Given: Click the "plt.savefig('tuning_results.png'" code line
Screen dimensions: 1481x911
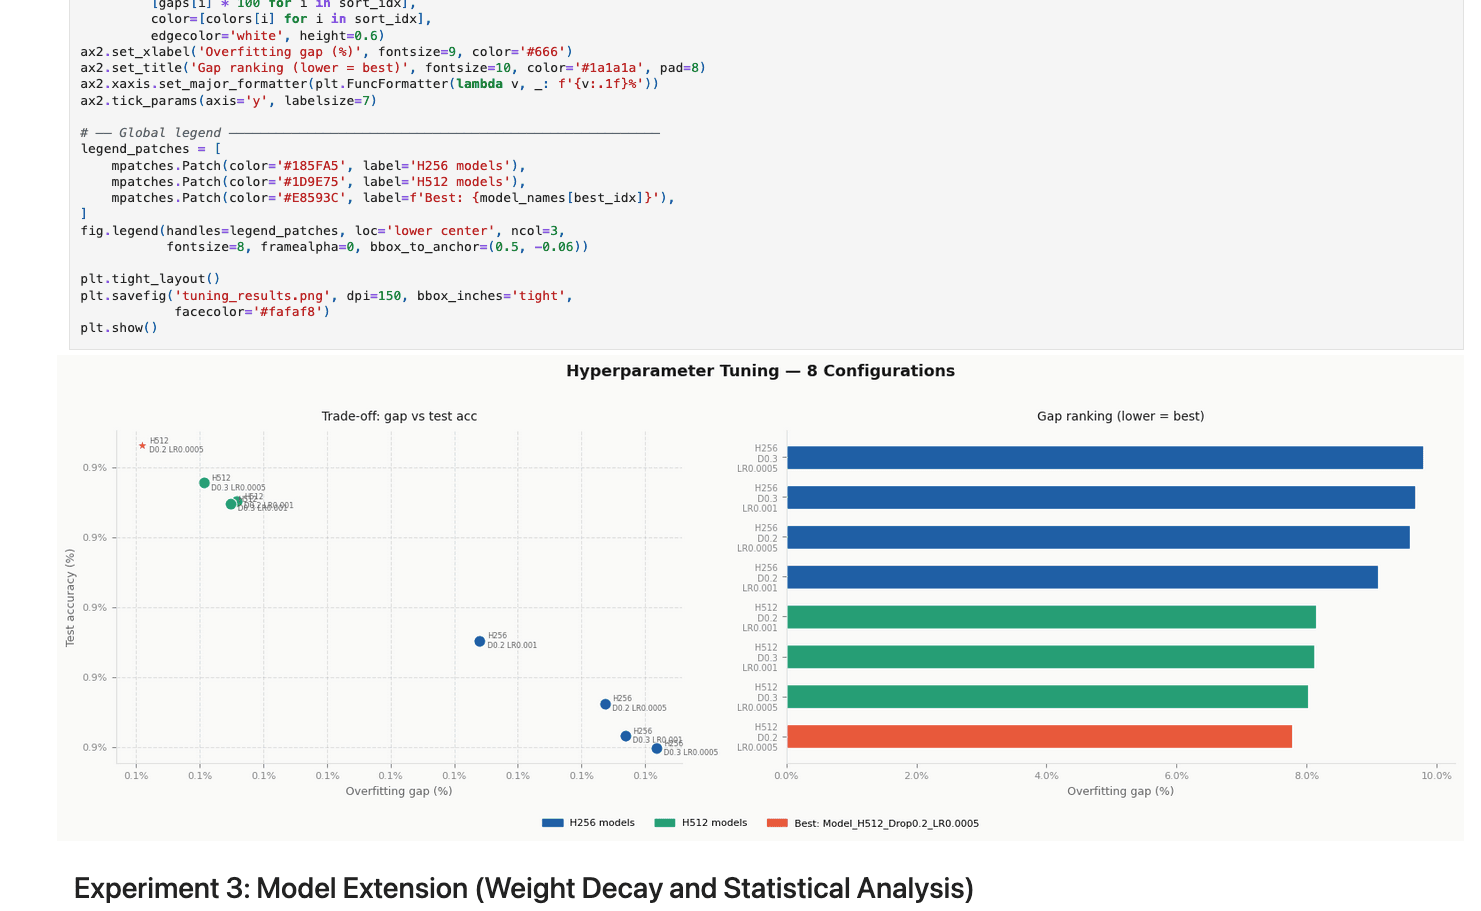Looking at the screenshot, I should [x=327, y=296].
